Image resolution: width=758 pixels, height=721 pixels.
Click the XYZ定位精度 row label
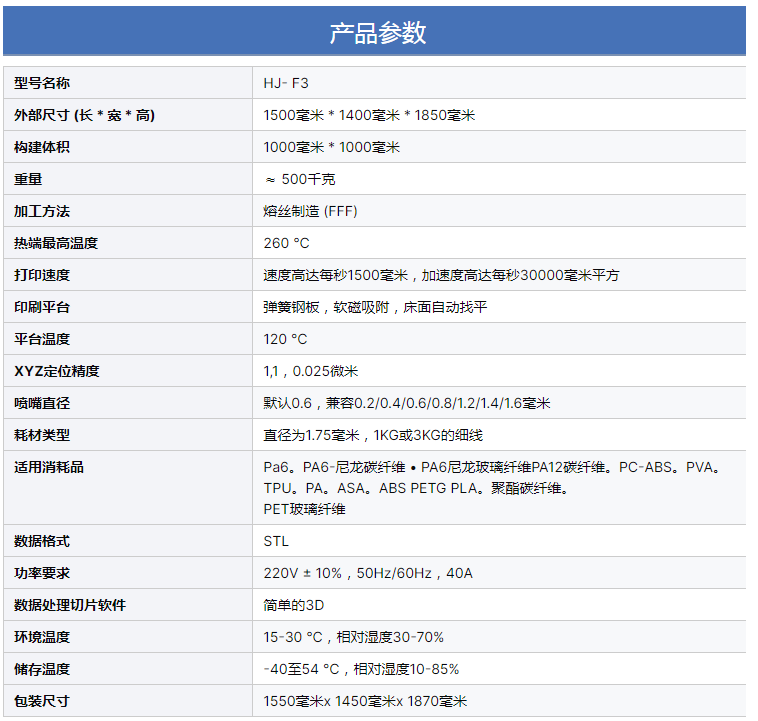[x=57, y=371]
